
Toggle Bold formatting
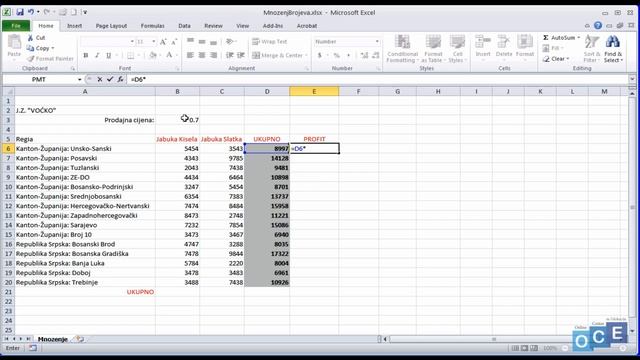[86, 55]
